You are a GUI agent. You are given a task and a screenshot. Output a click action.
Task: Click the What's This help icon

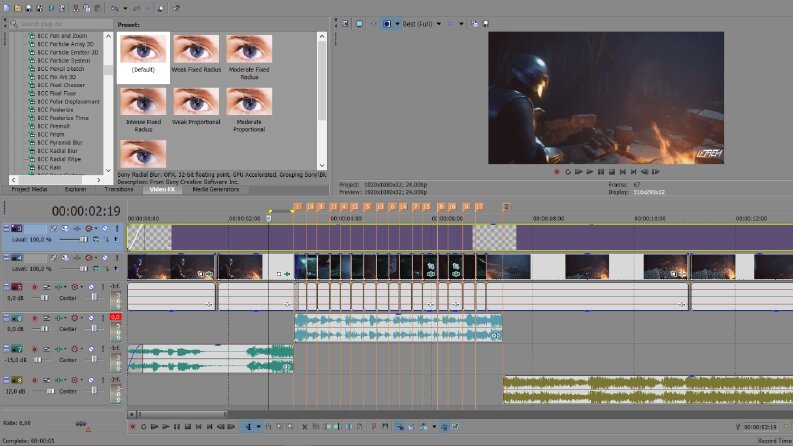[176, 8]
